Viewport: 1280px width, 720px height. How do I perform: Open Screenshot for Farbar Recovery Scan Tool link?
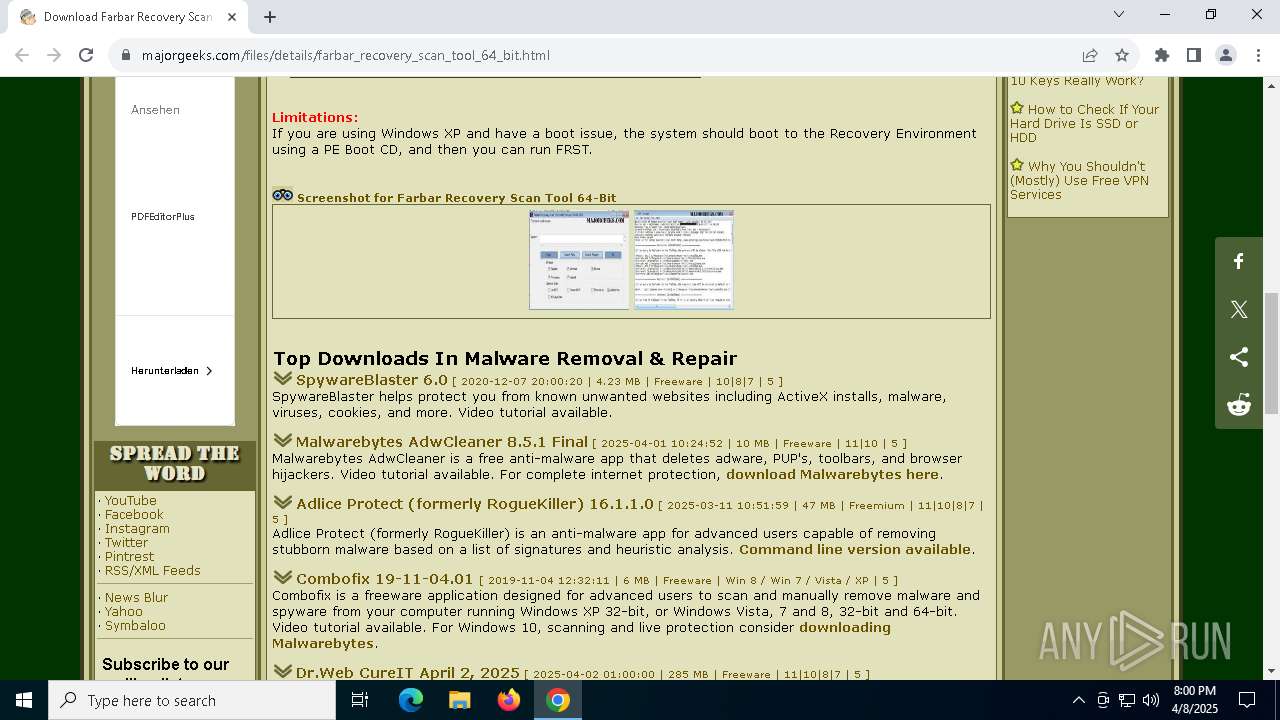pyautogui.click(x=456, y=198)
